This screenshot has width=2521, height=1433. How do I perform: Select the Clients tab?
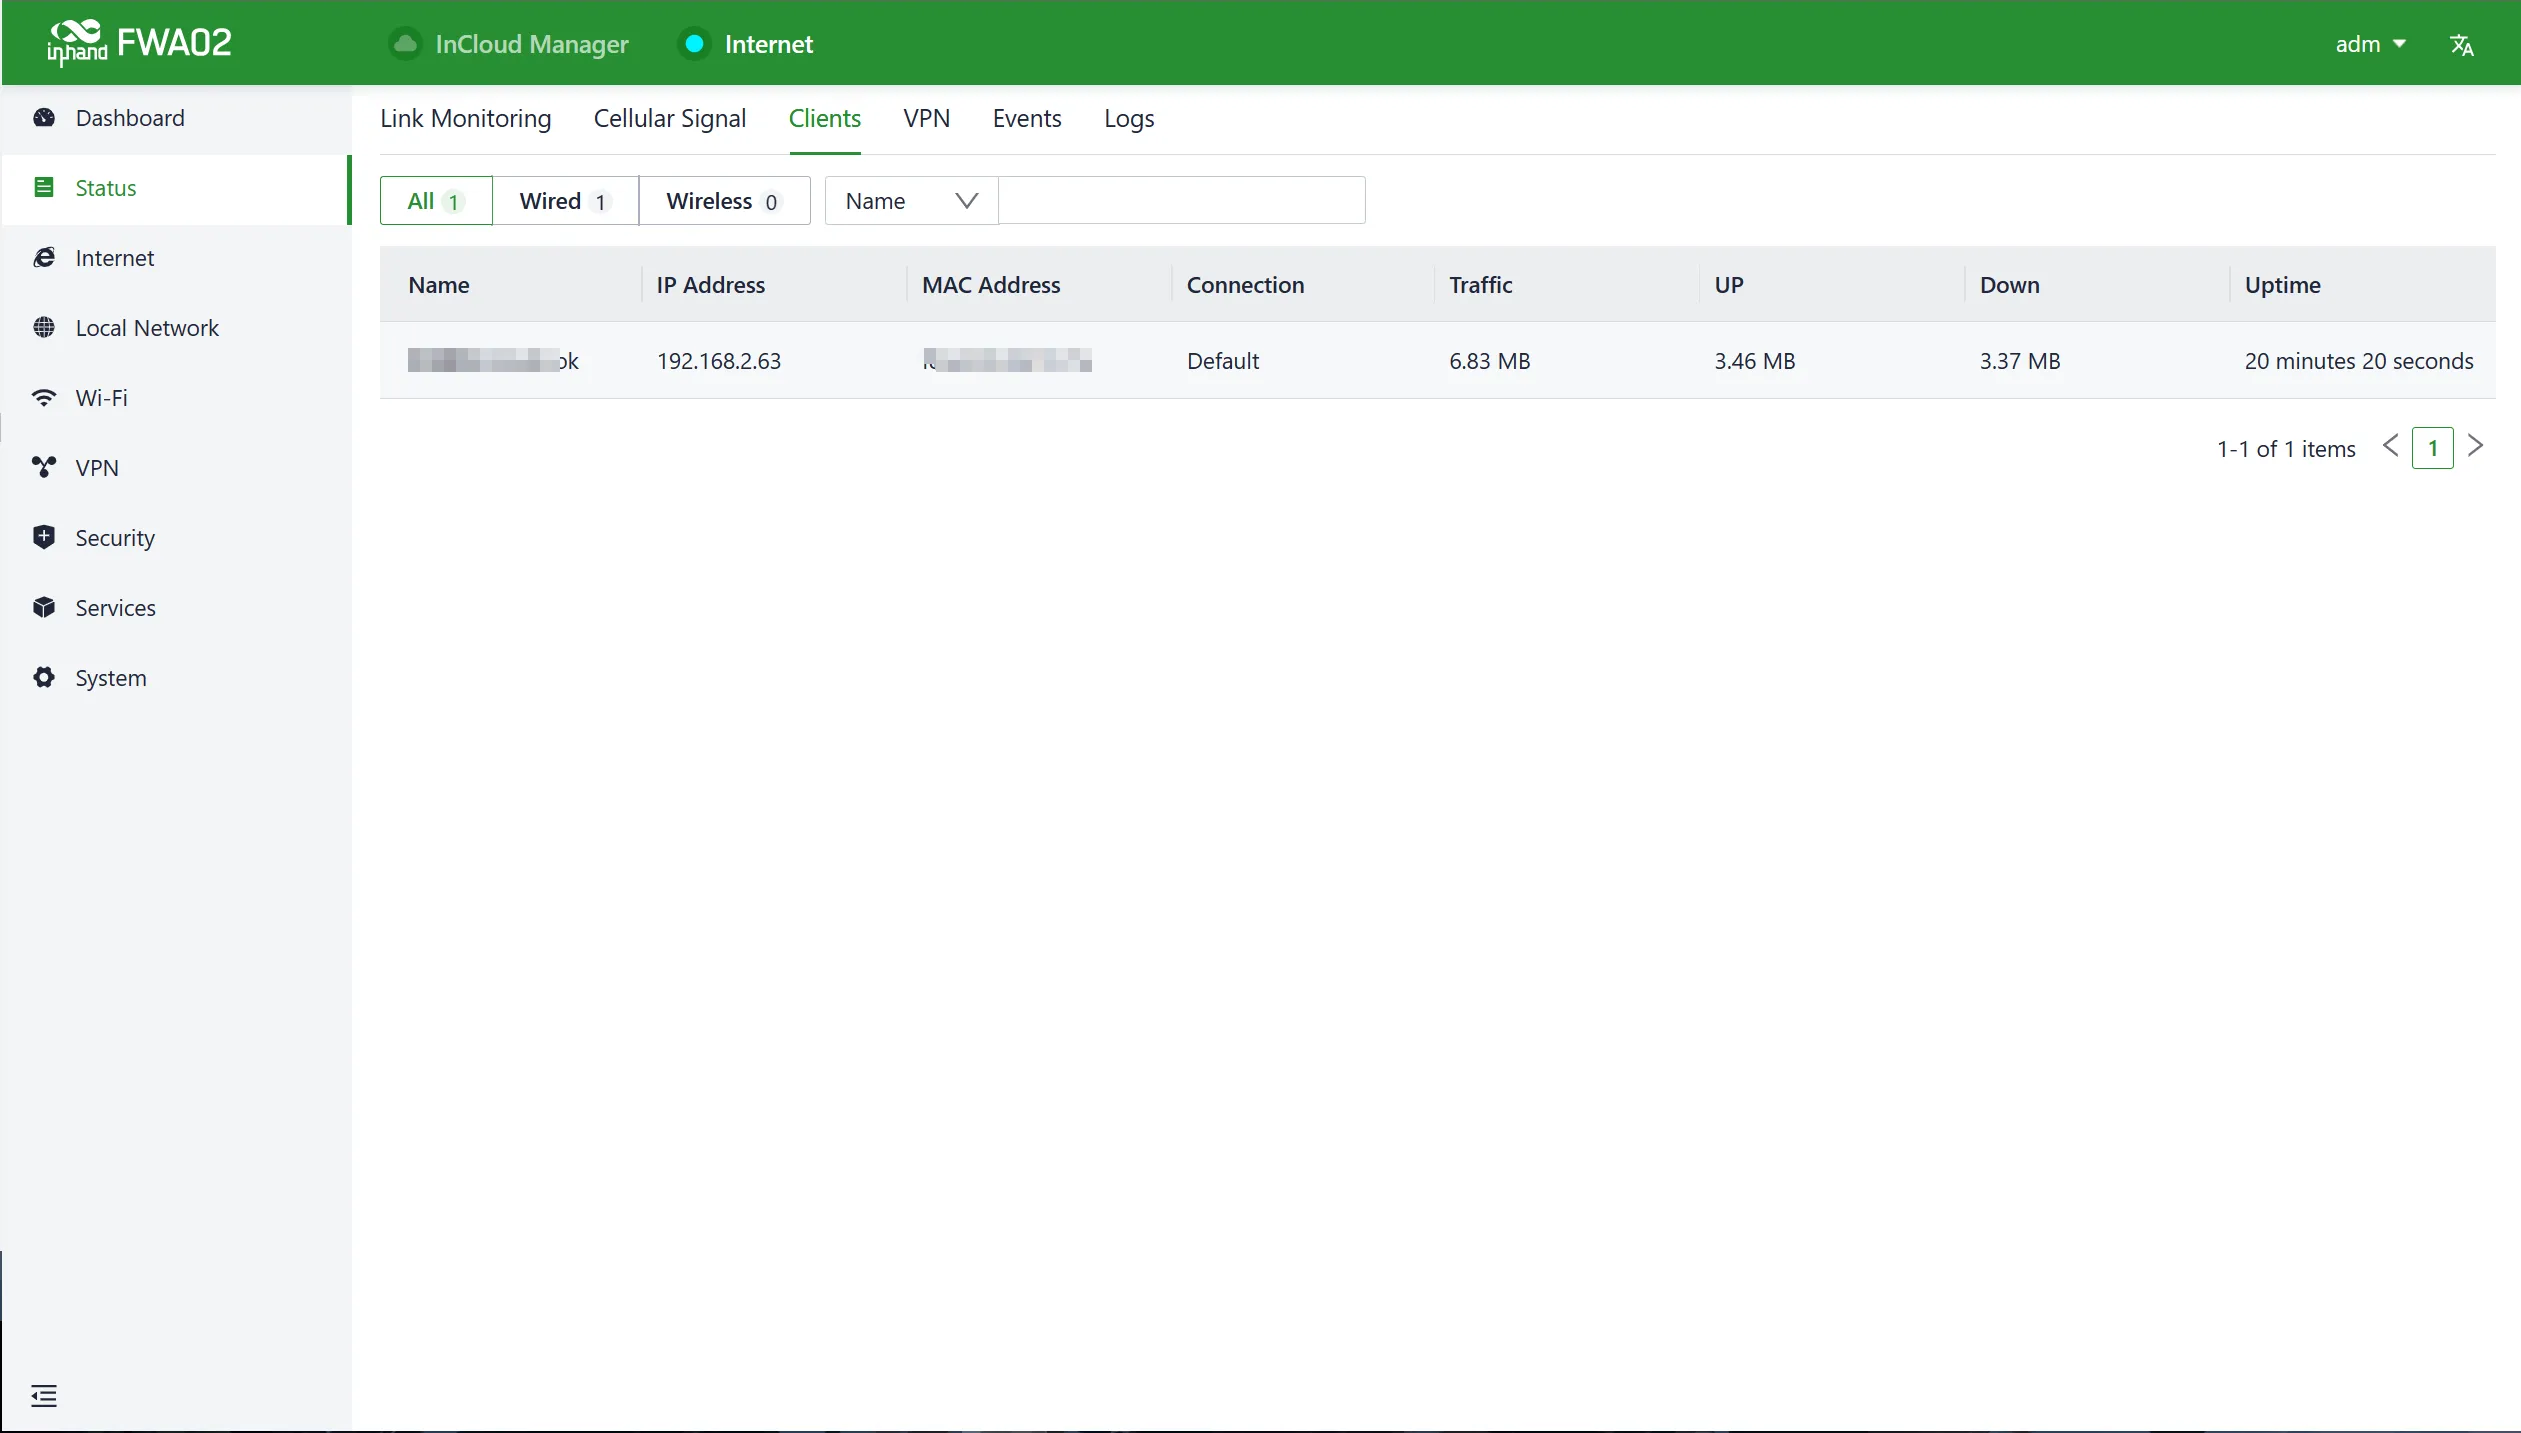[825, 119]
